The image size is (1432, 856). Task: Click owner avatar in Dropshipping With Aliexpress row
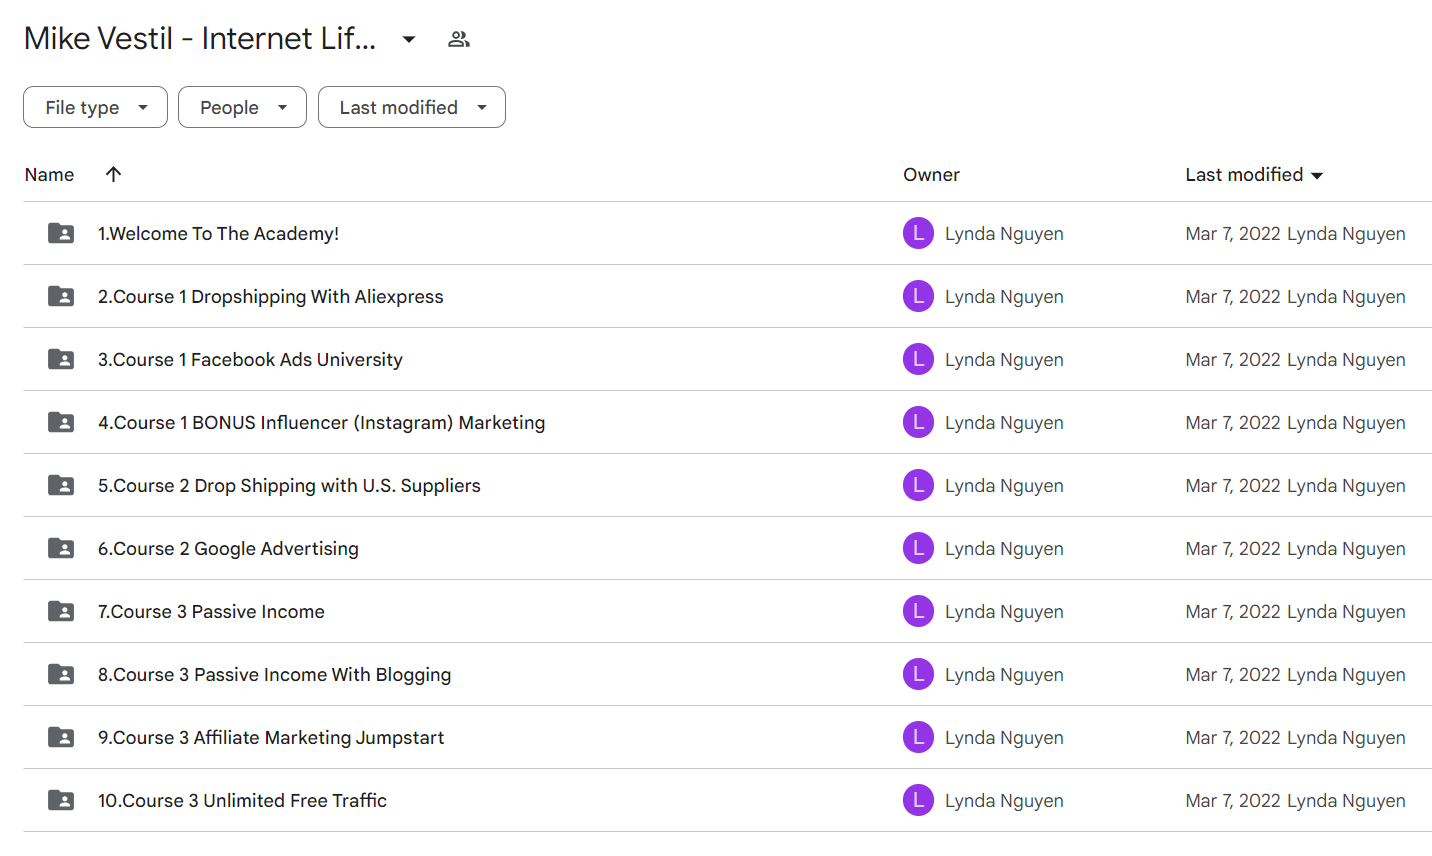pyautogui.click(x=918, y=296)
